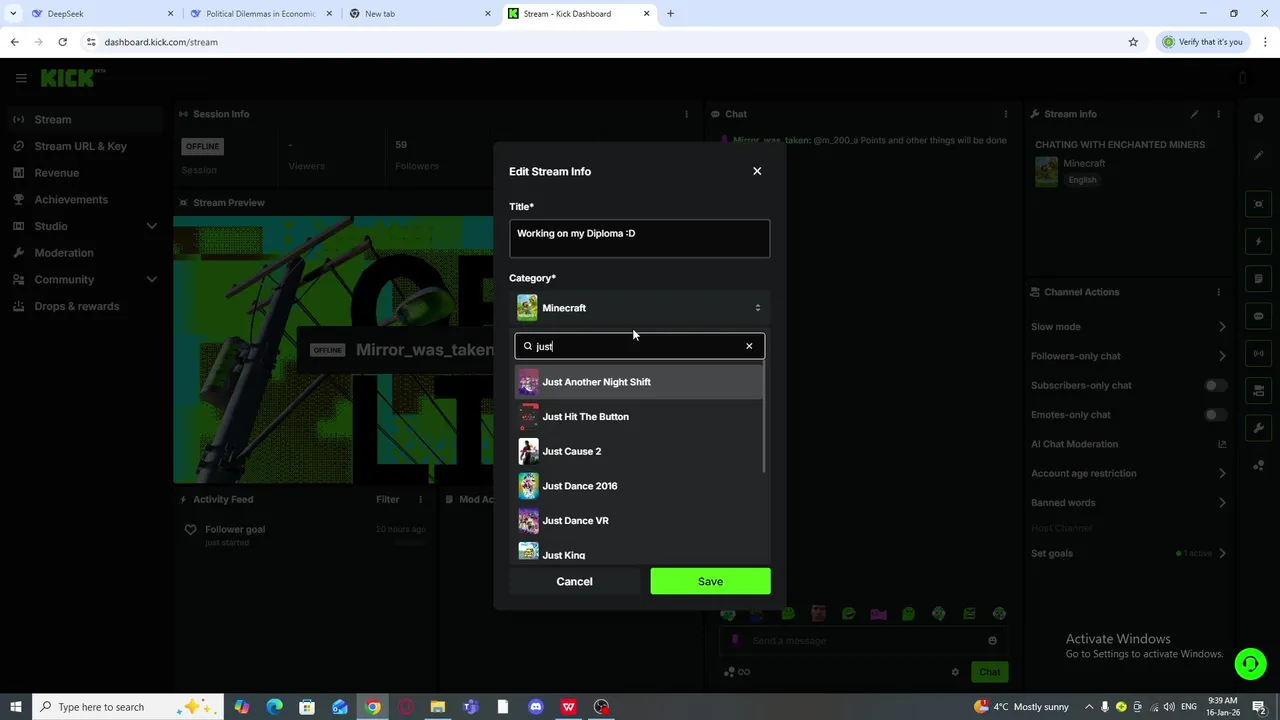
Task: Toggle Emotes-only chat
Action: (x=1215, y=414)
